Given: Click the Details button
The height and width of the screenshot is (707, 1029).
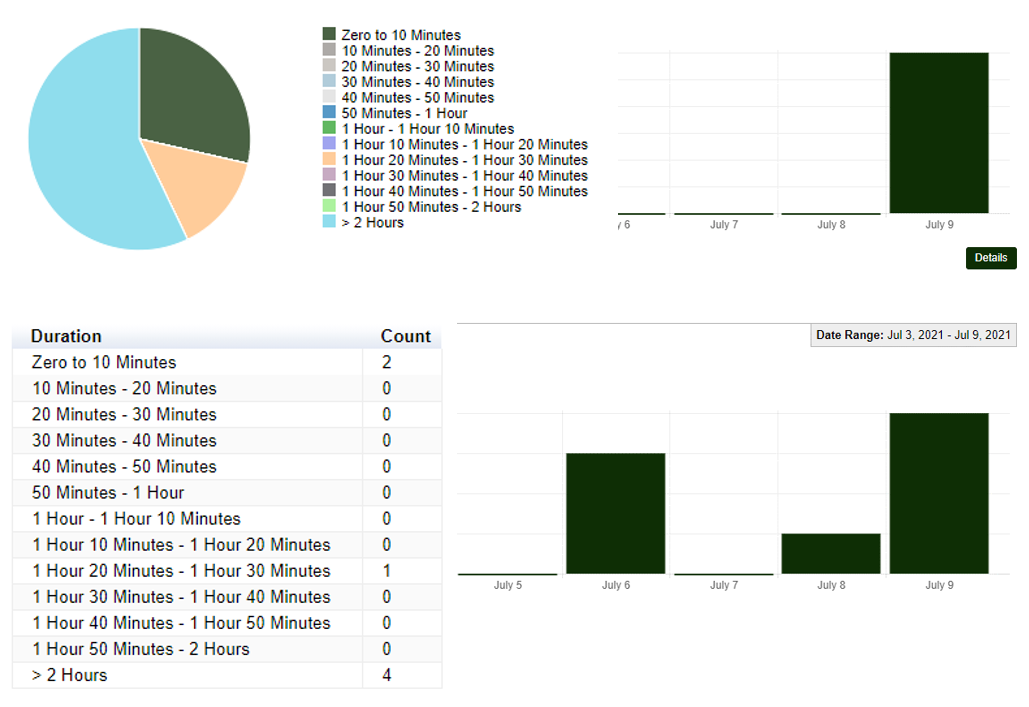Looking at the screenshot, I should (990, 258).
